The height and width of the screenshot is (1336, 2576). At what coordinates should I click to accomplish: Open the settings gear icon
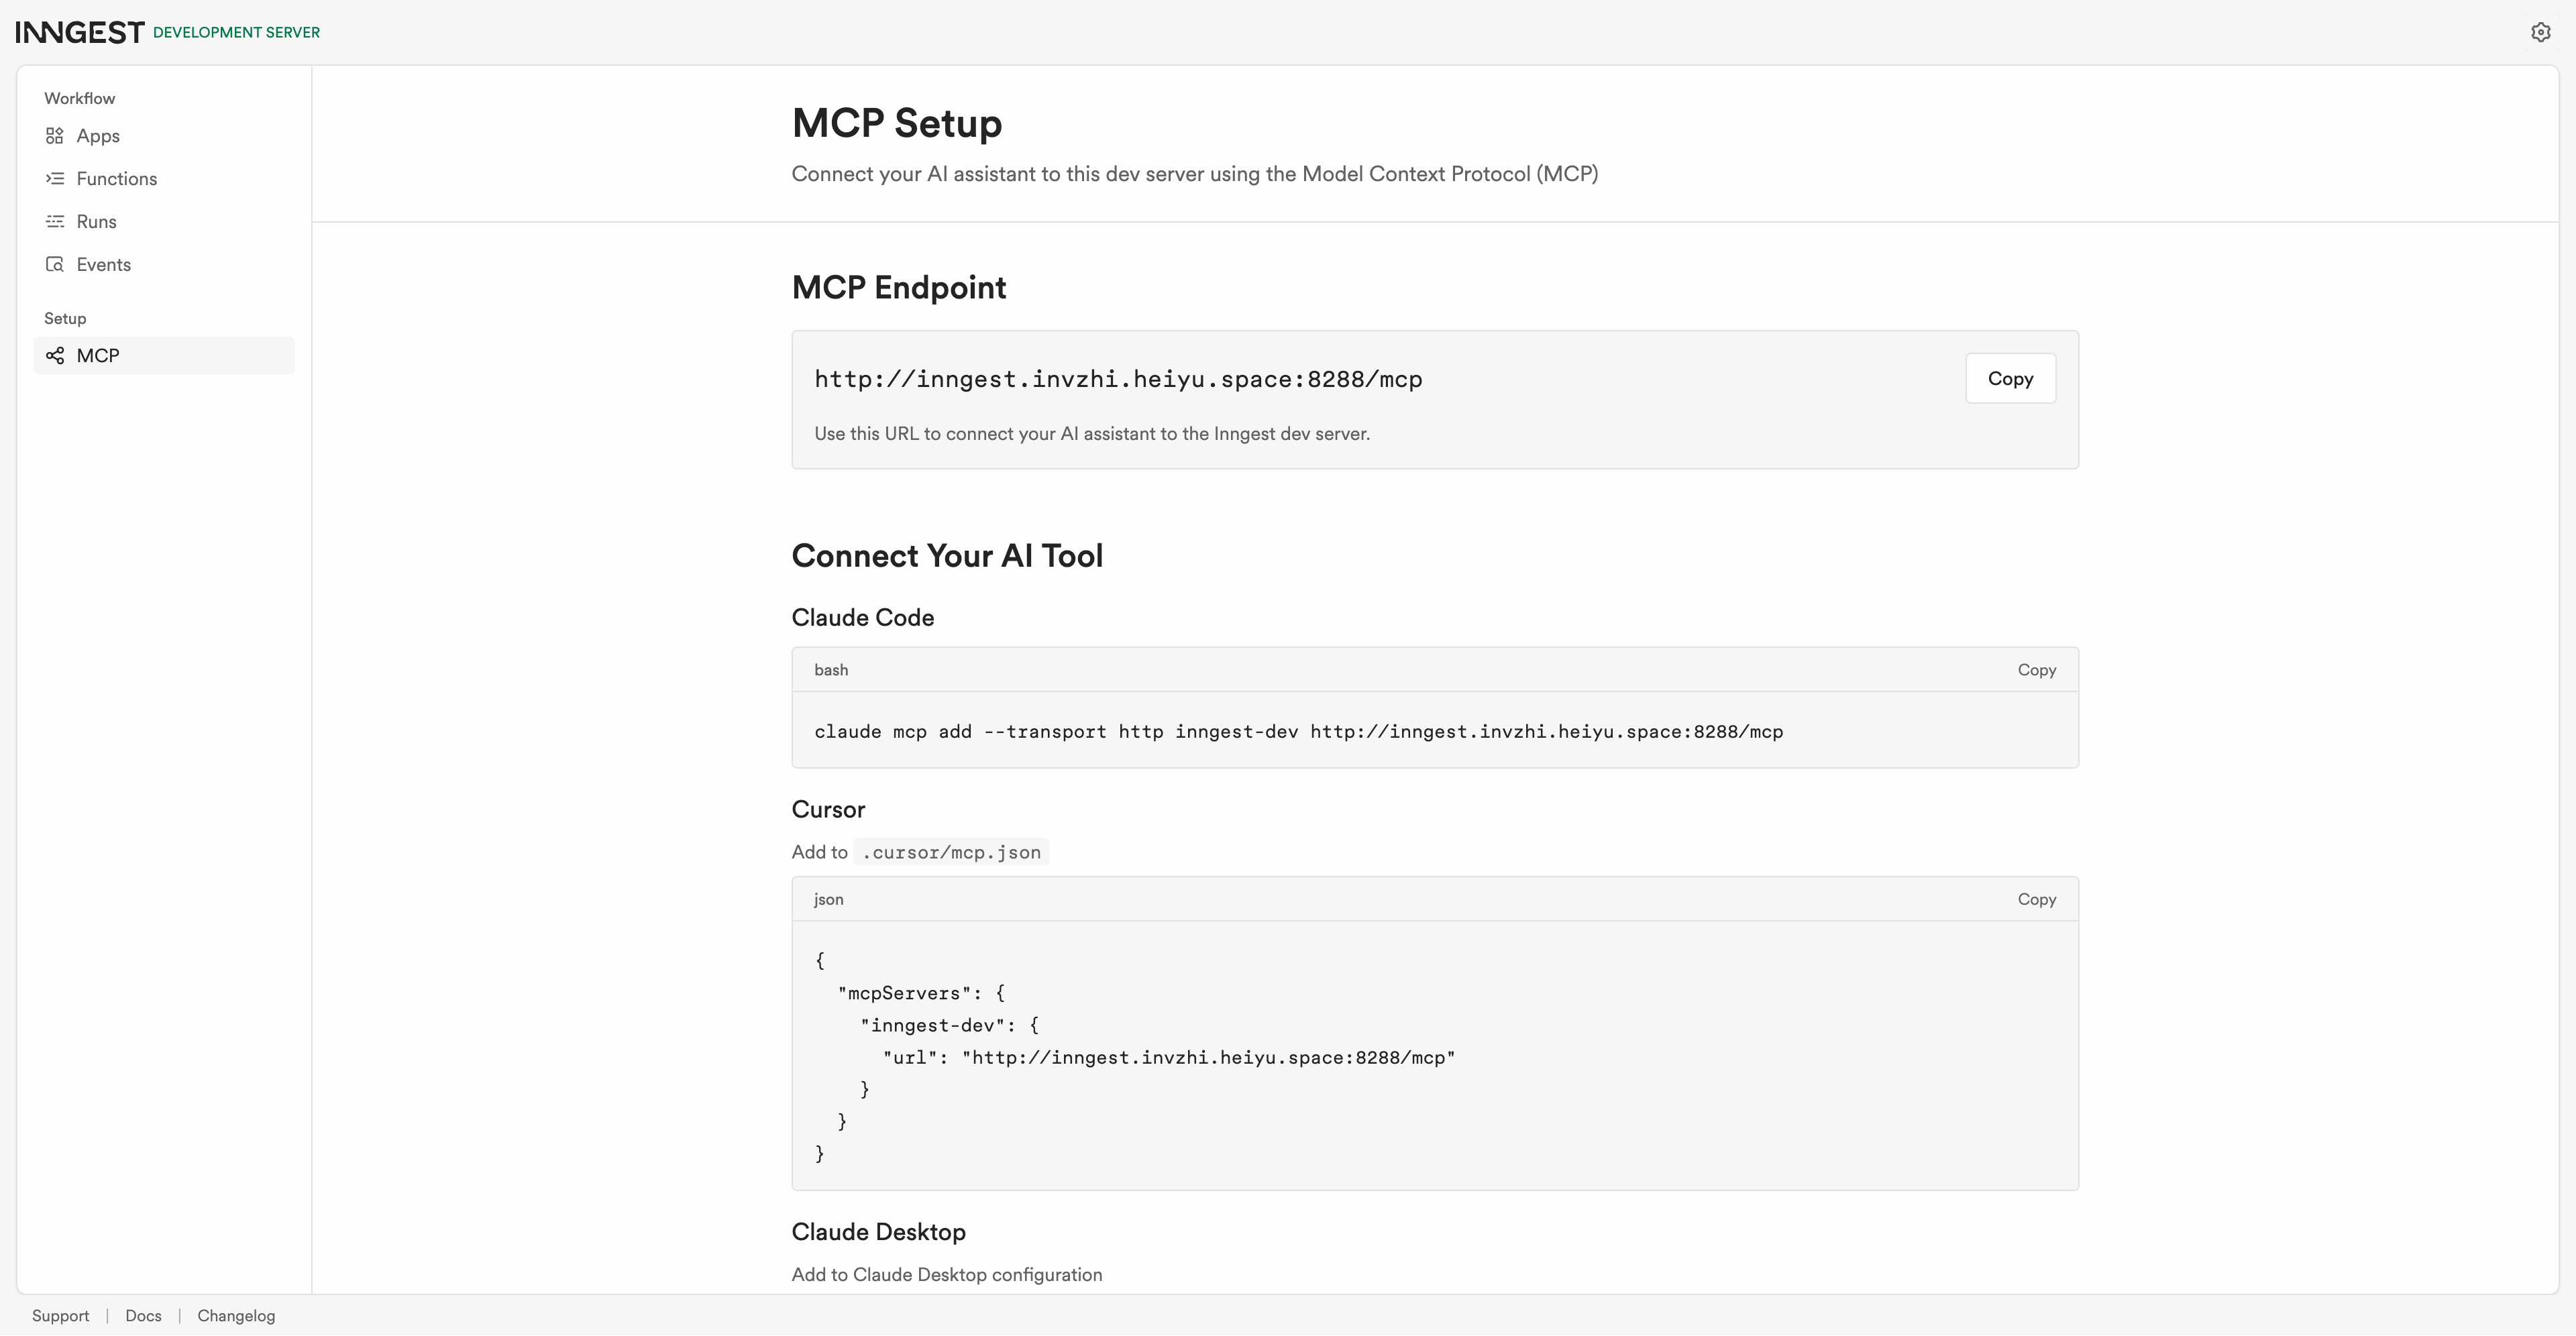2540,33
